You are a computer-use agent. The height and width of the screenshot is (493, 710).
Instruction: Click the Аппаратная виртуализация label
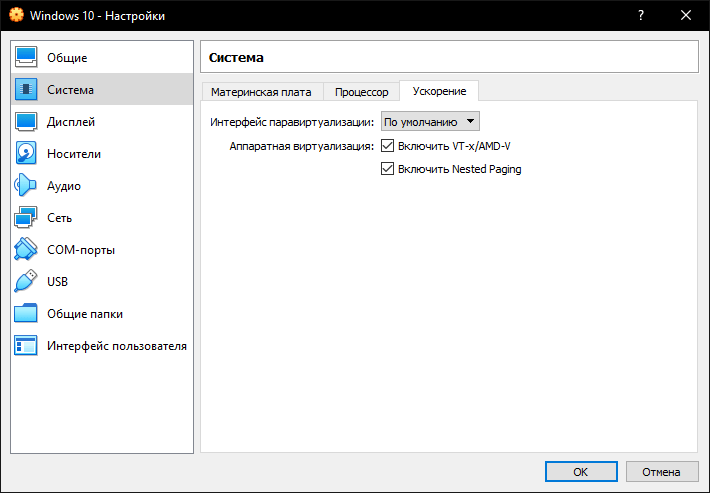pyautogui.click(x=302, y=146)
